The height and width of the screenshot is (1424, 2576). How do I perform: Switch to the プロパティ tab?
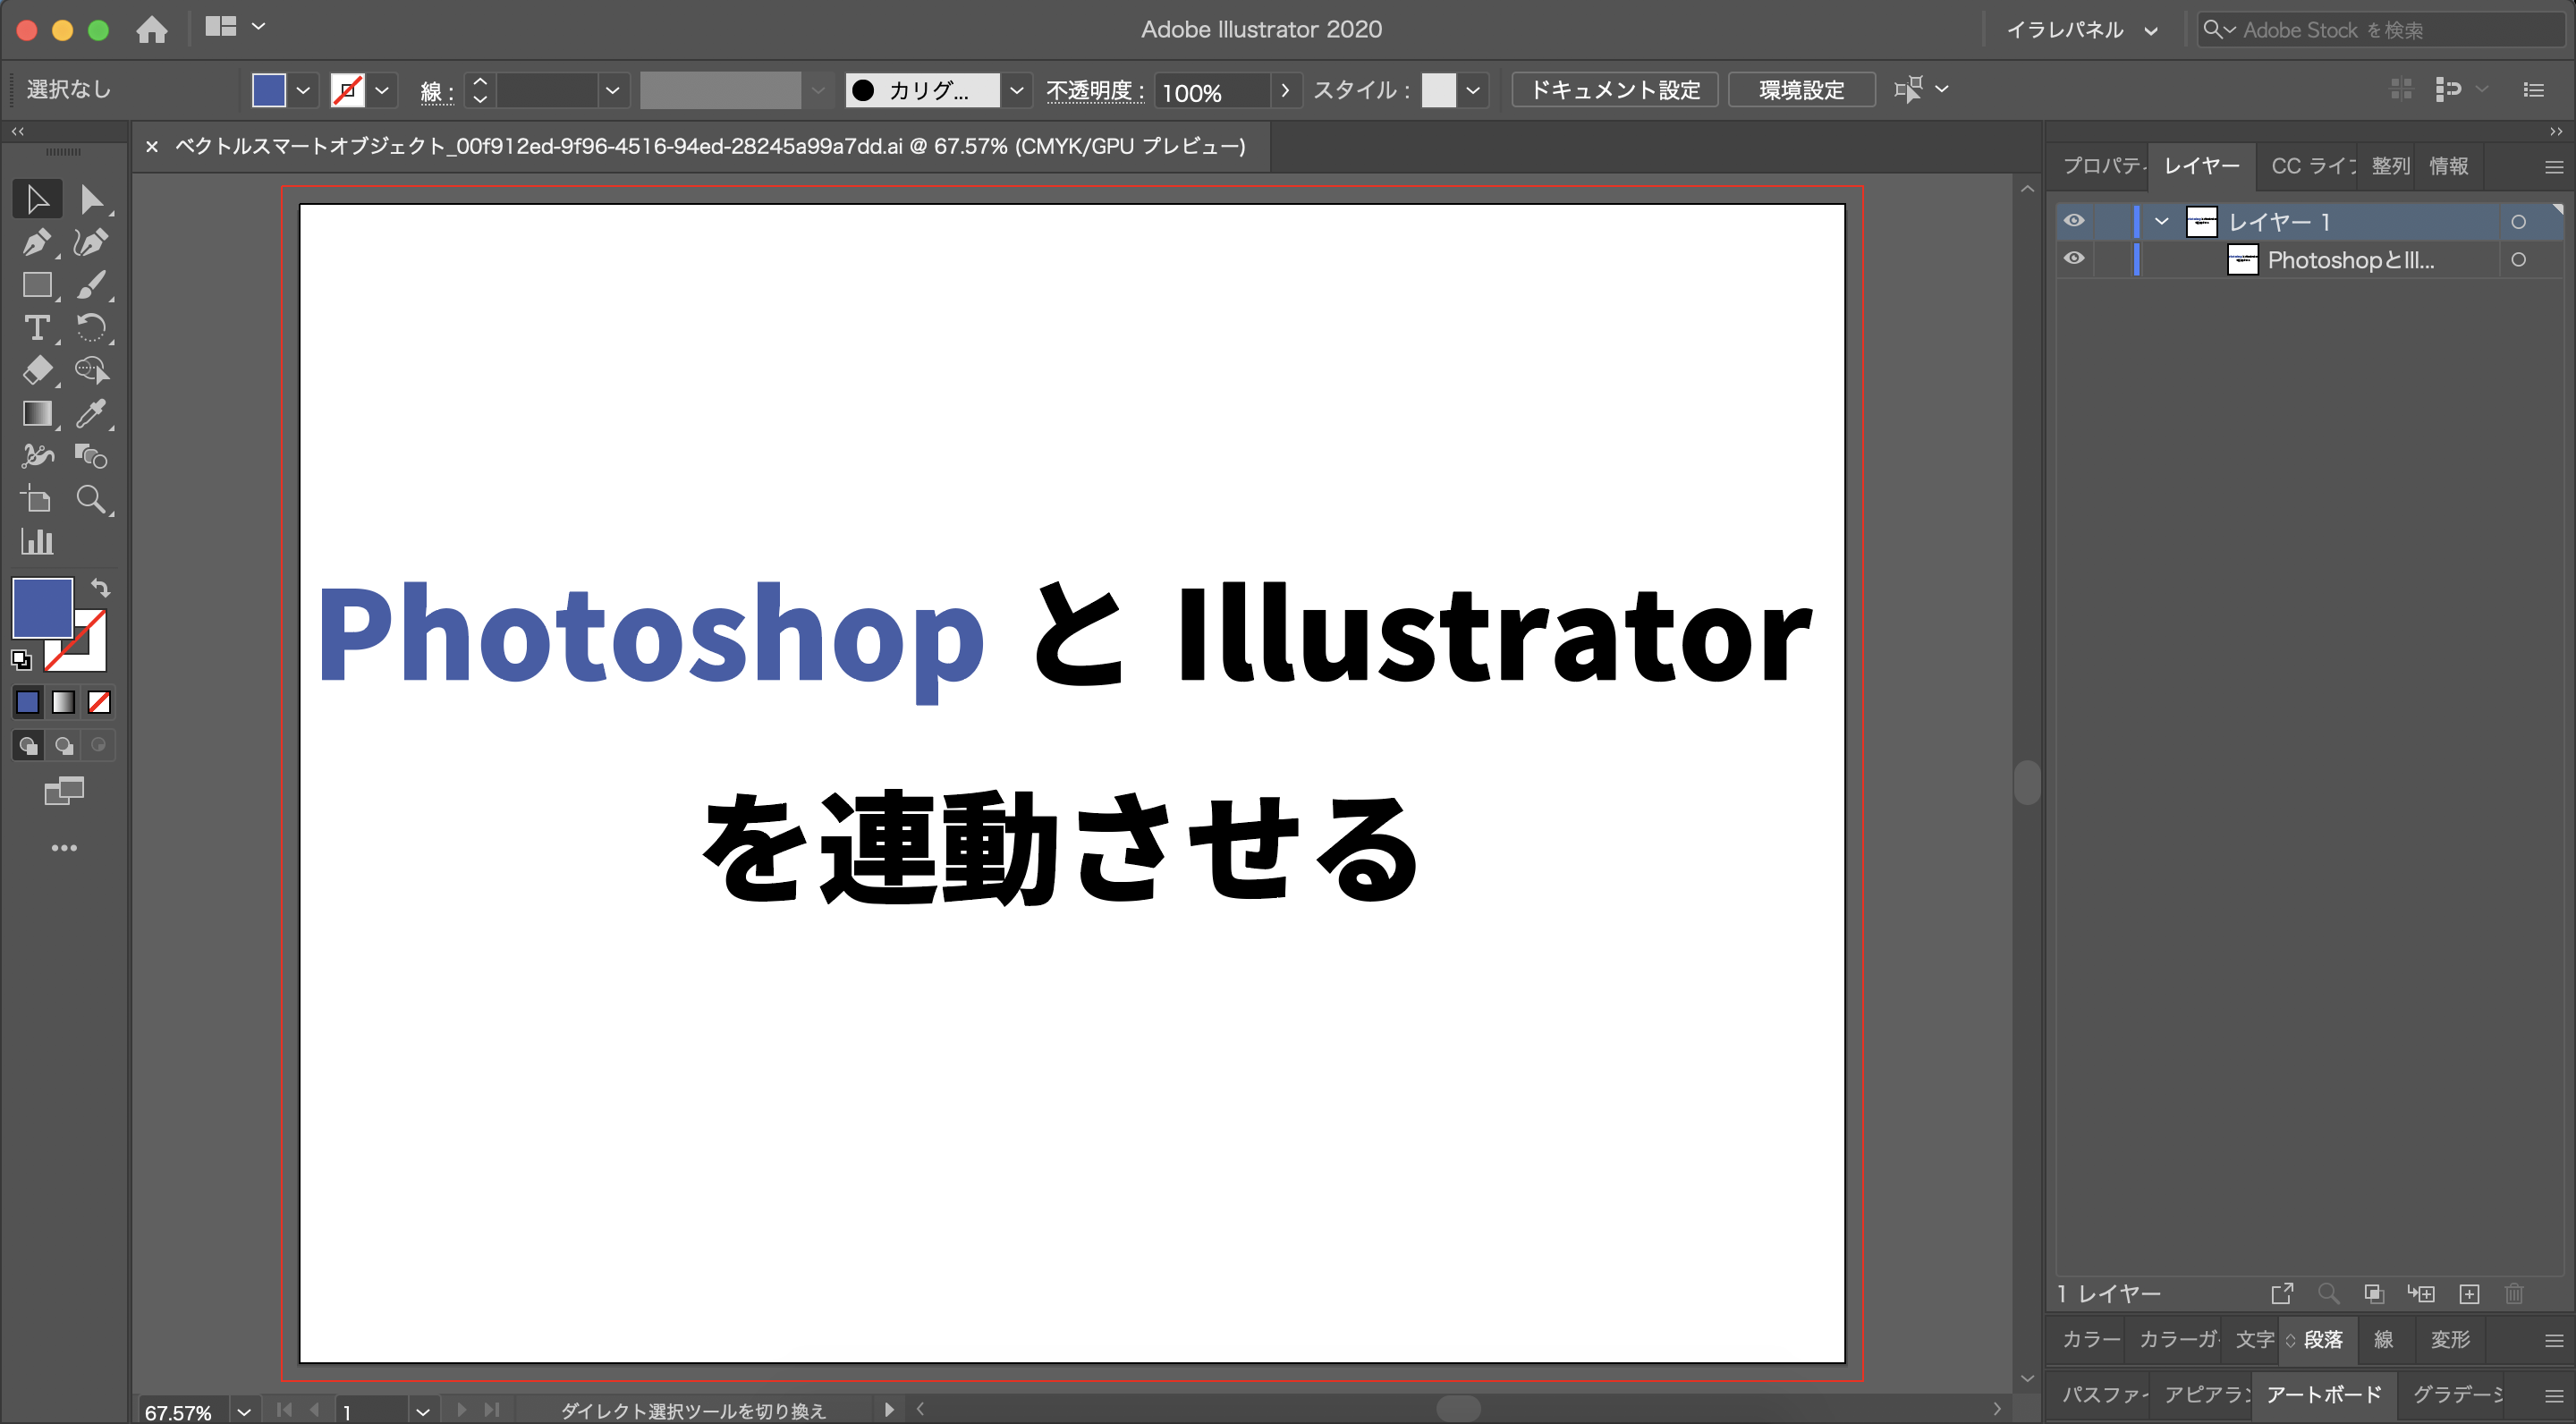(x=2102, y=166)
